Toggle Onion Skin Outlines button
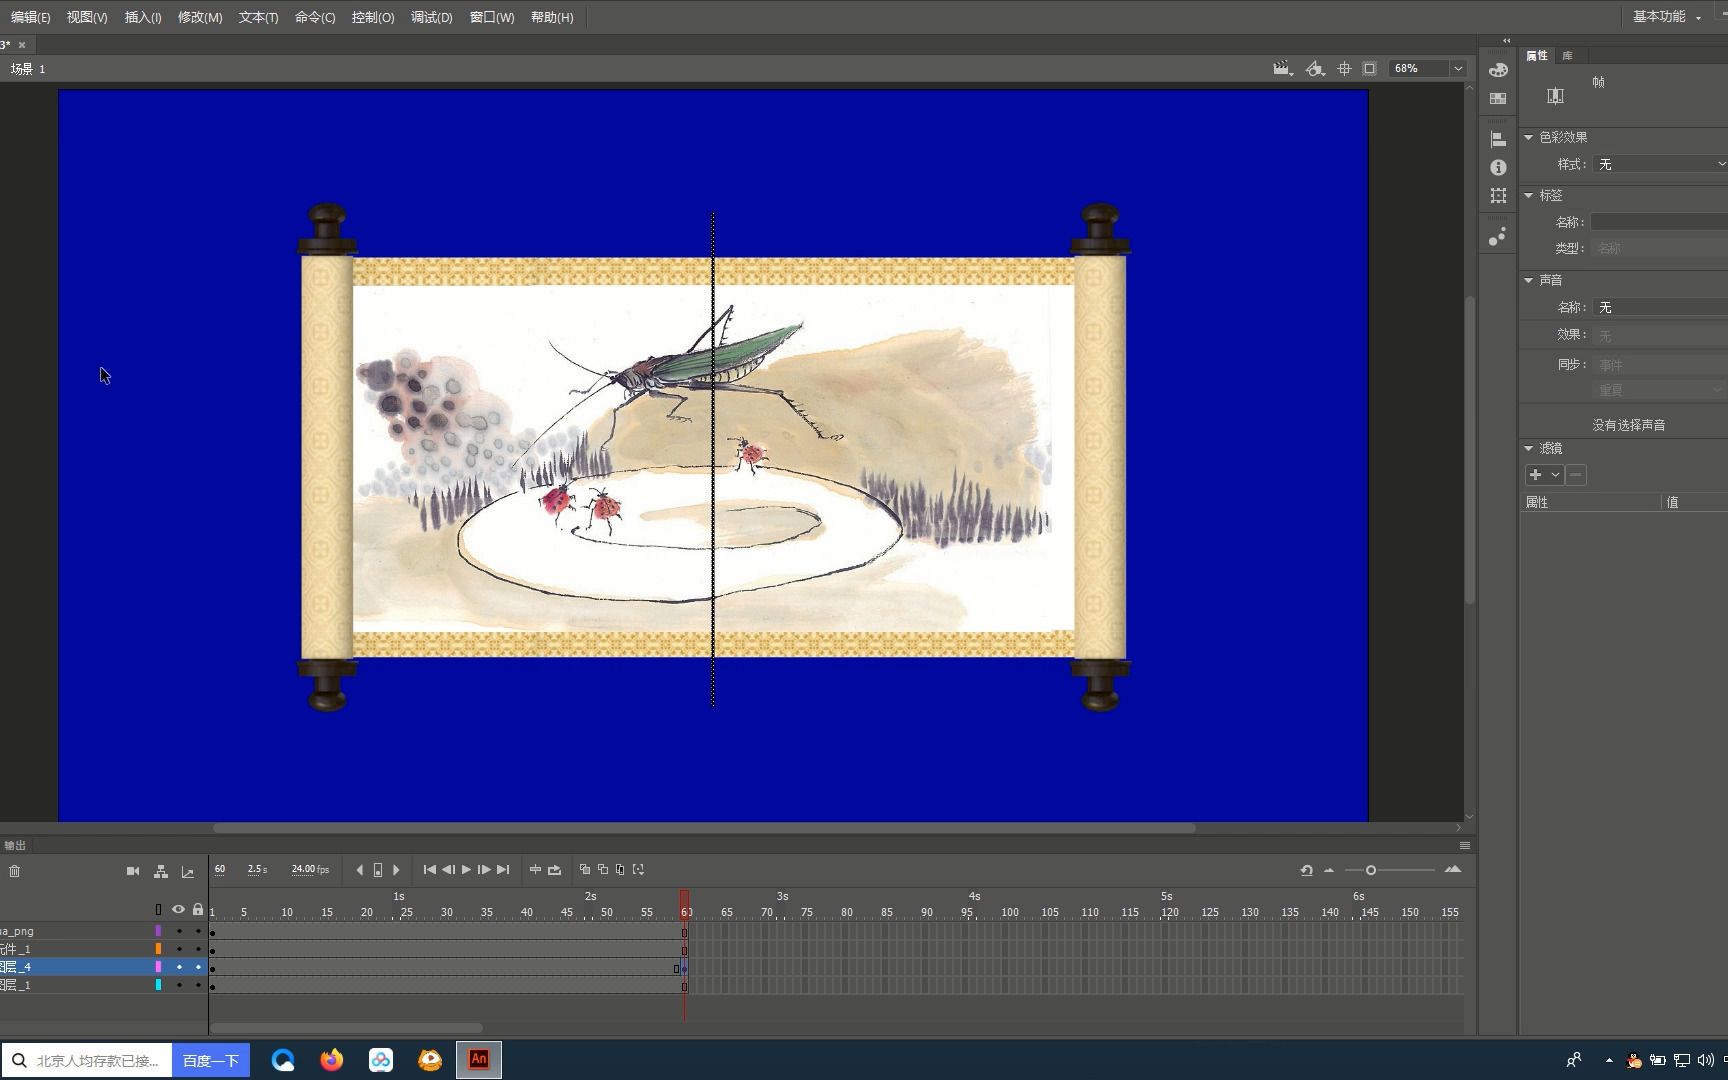 602,870
